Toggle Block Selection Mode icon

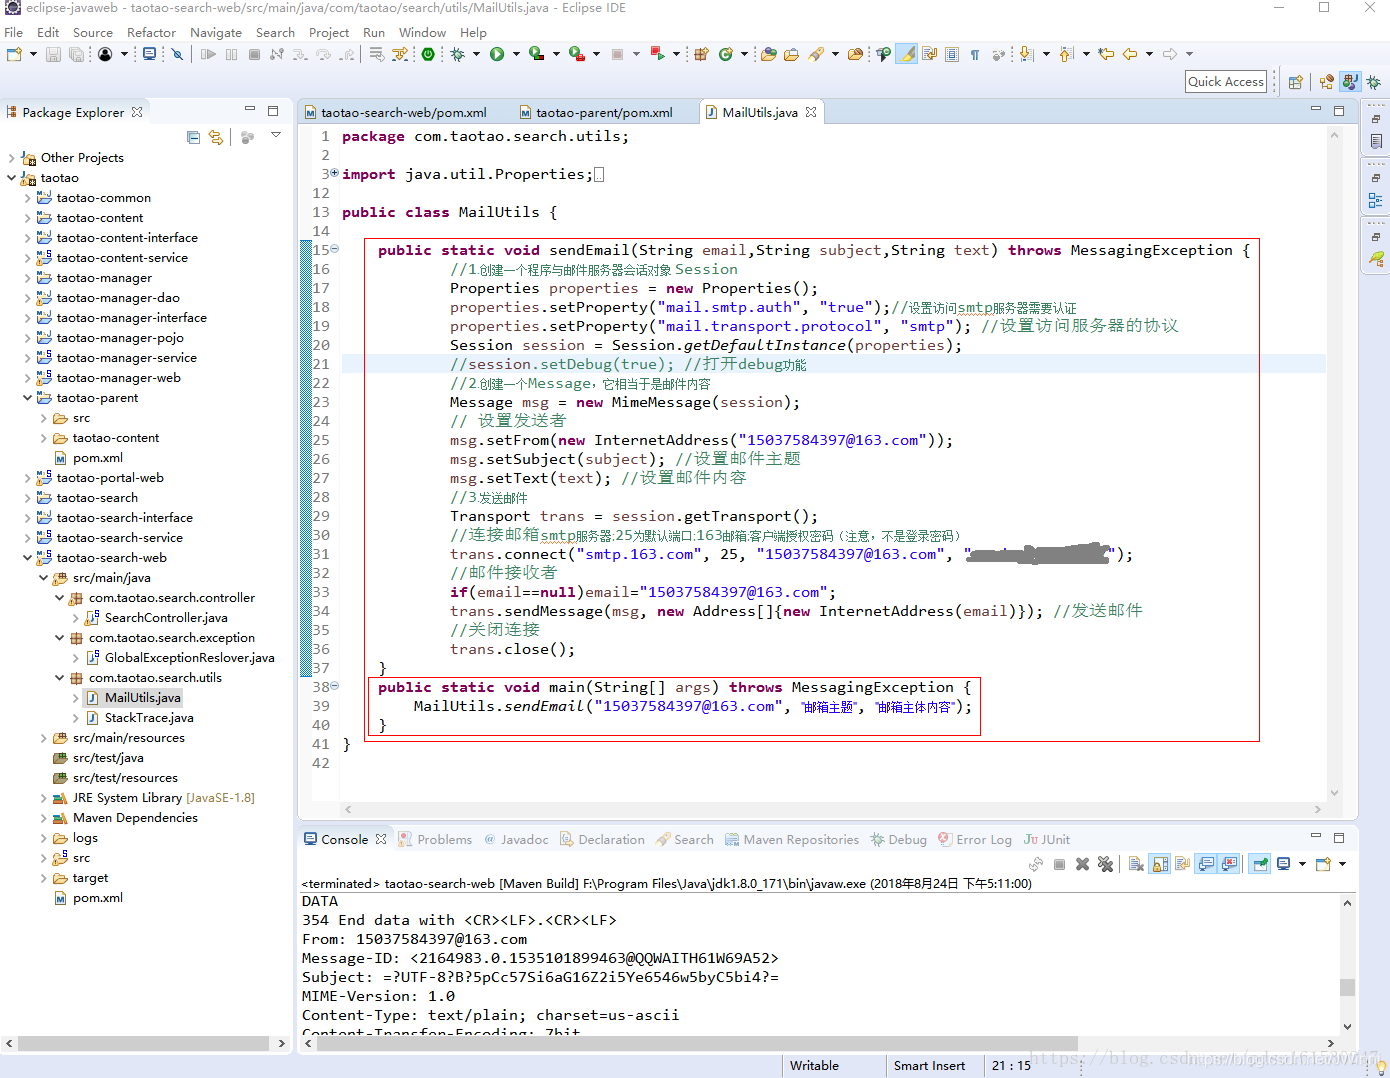951,54
